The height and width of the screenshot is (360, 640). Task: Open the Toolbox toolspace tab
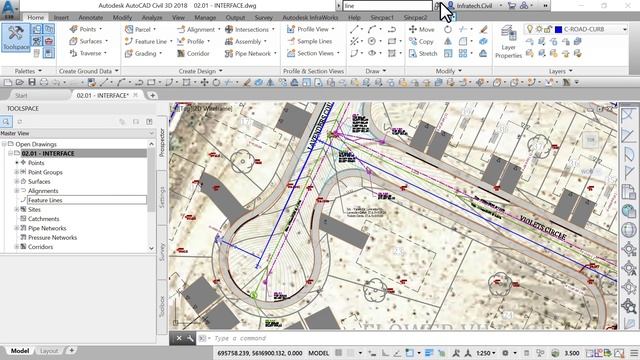coord(162,307)
